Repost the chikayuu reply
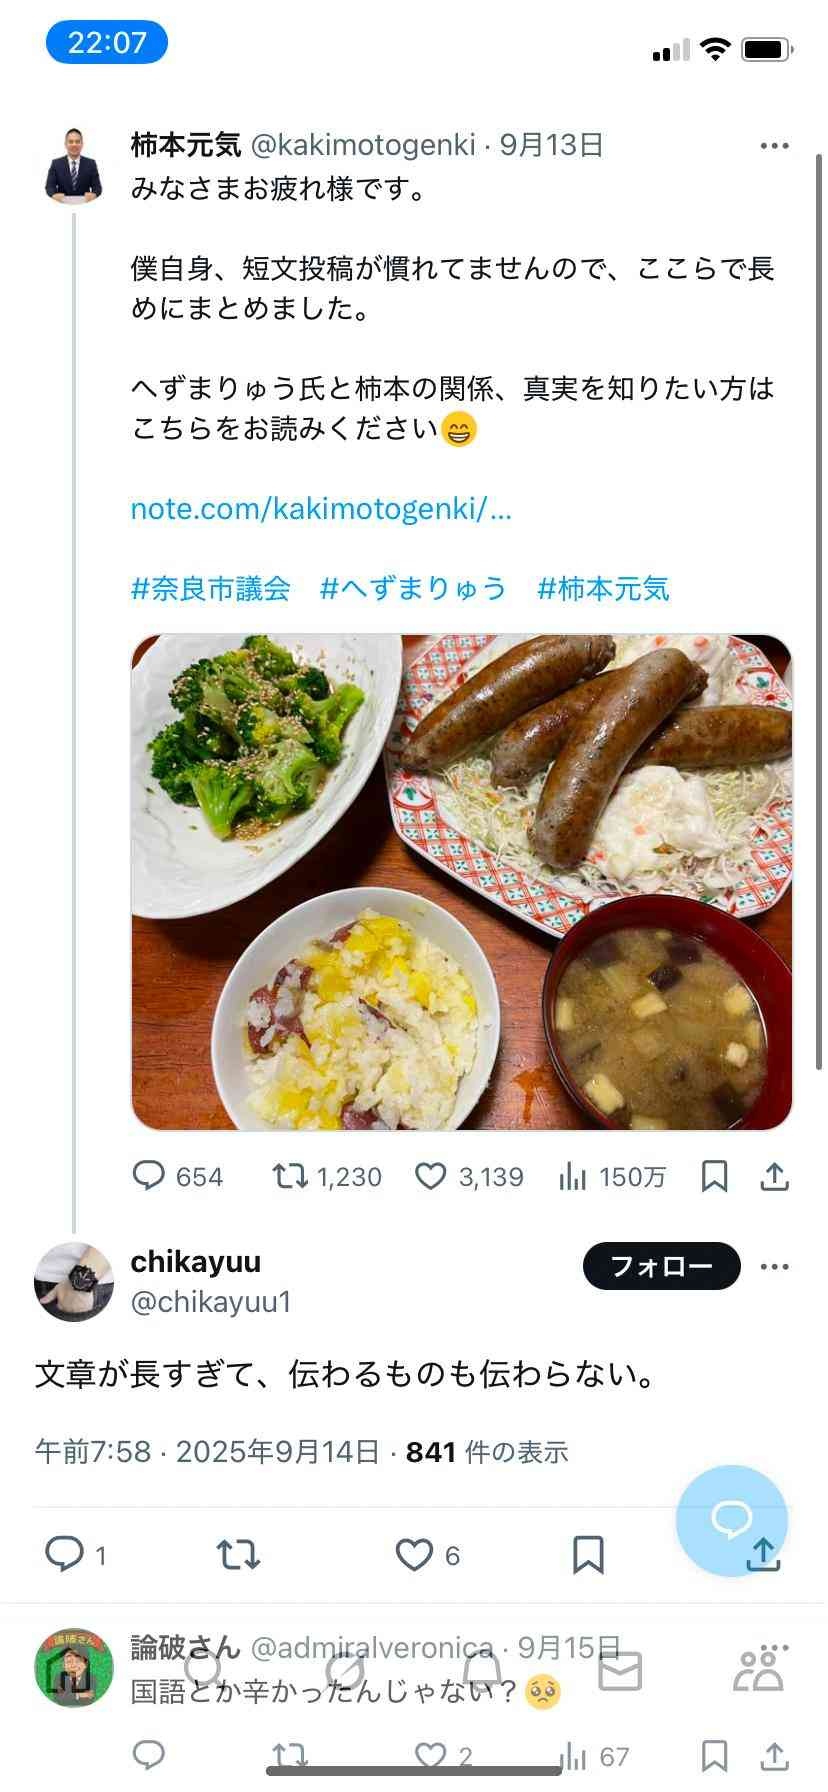Image resolution: width=828 pixels, height=1792 pixels. [x=239, y=1555]
